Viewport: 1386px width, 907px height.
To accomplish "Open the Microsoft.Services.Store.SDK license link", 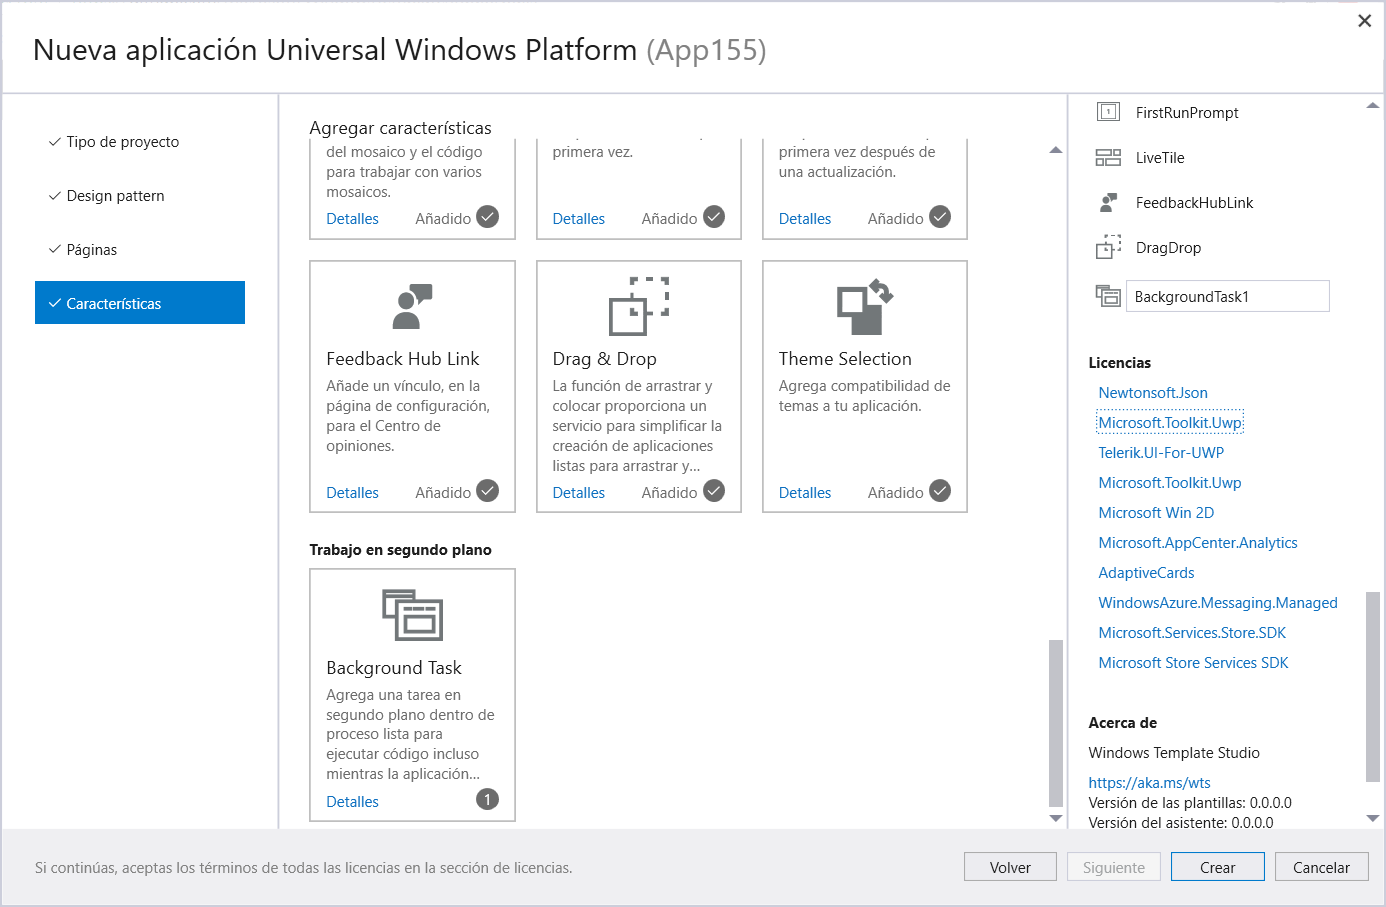I will coord(1192,633).
